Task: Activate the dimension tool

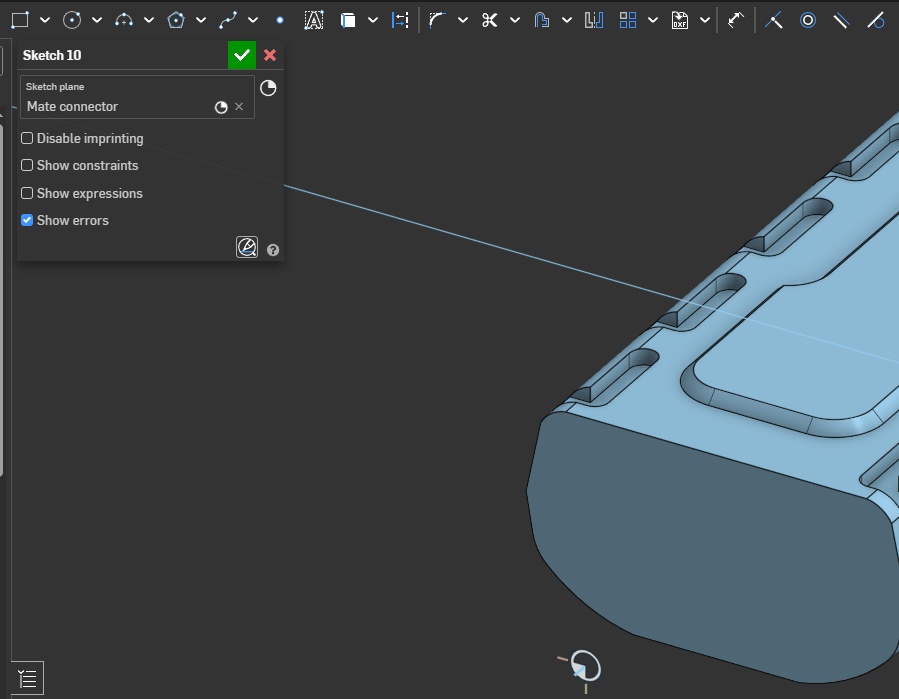Action: (x=735, y=20)
